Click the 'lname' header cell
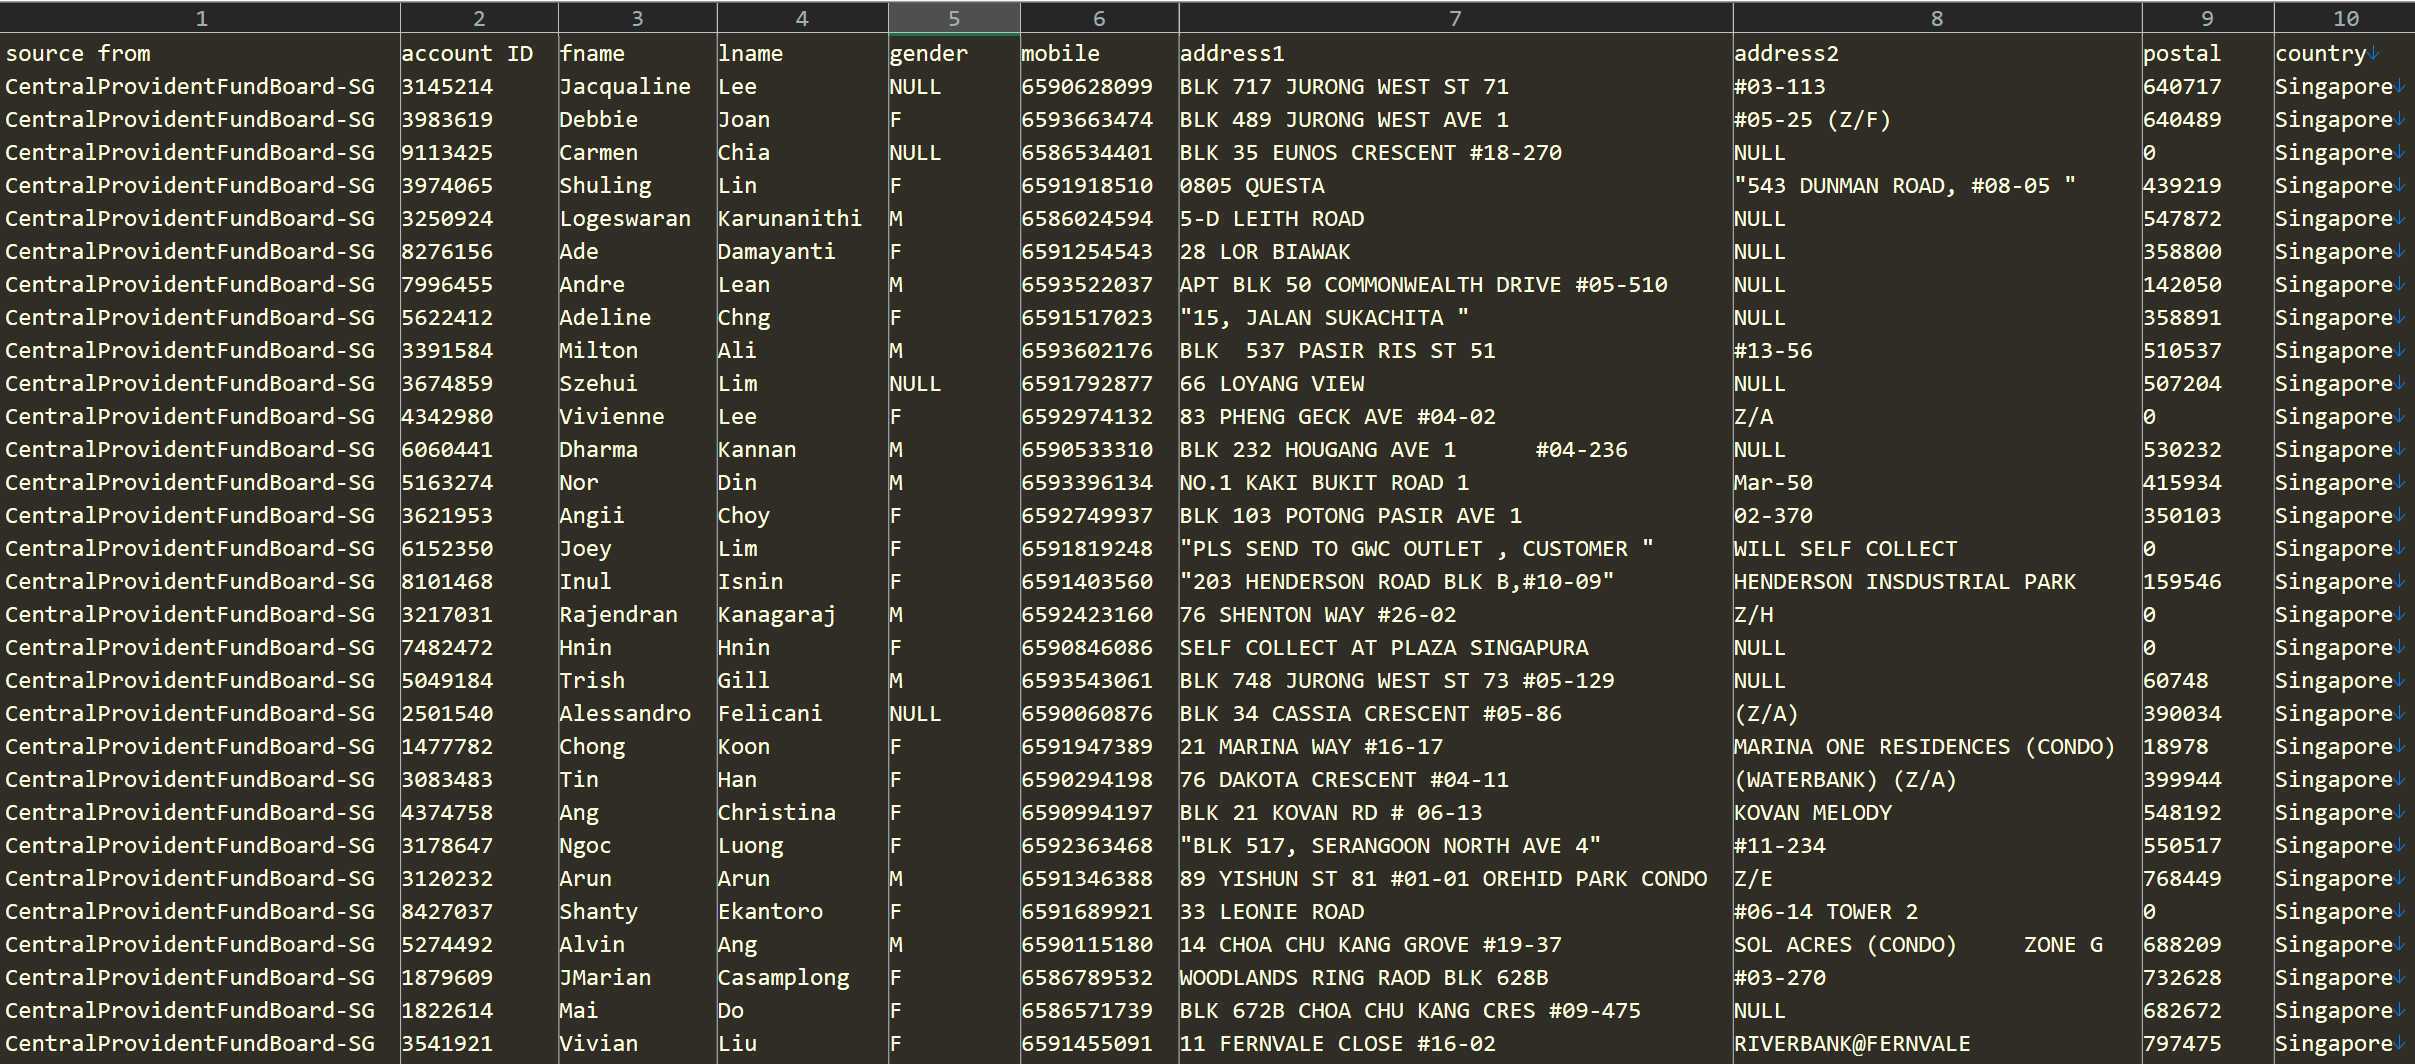2415x1064 pixels. click(750, 54)
